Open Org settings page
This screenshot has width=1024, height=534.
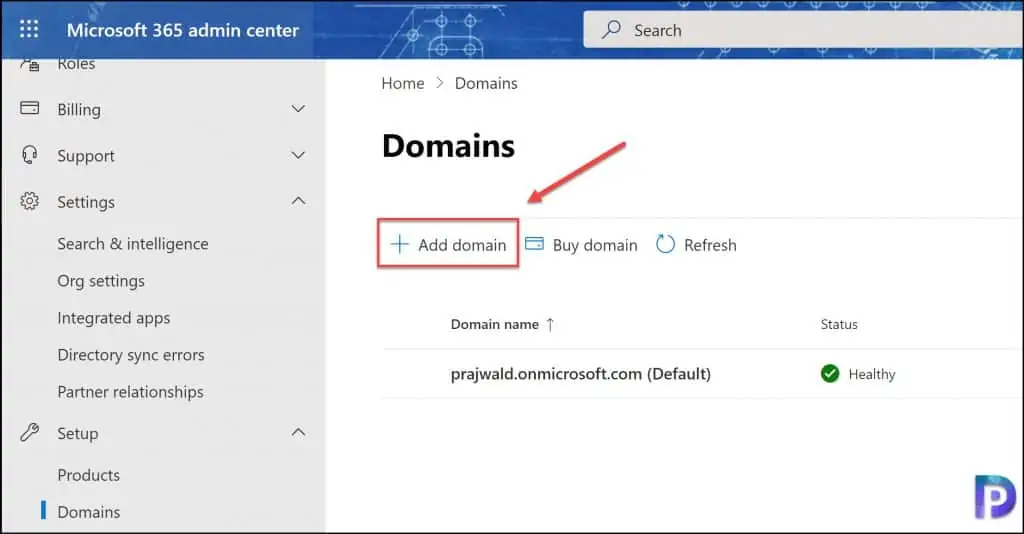(101, 281)
